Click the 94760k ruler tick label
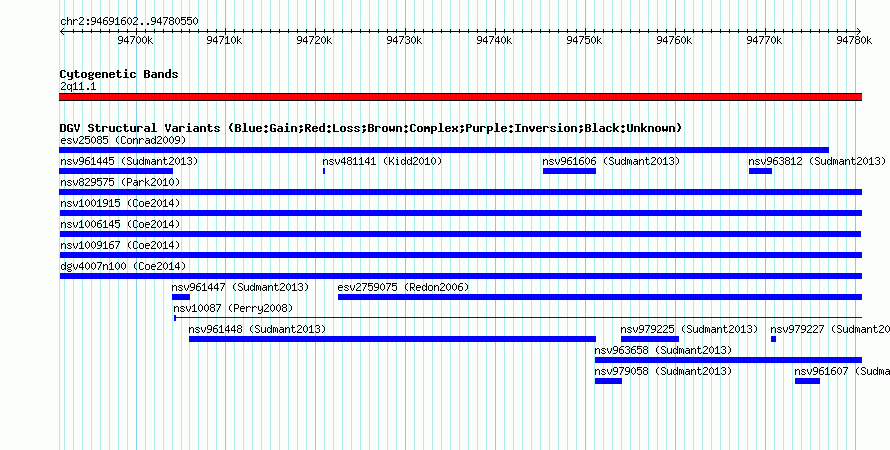890x450 pixels. click(x=674, y=40)
